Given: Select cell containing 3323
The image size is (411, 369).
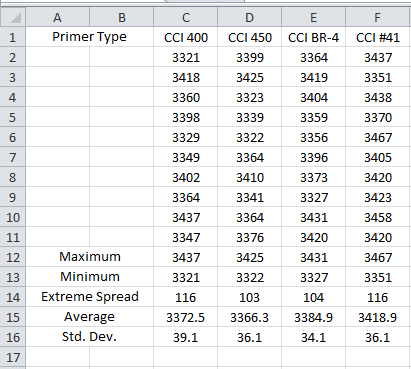Looking at the screenshot, I should point(250,97).
